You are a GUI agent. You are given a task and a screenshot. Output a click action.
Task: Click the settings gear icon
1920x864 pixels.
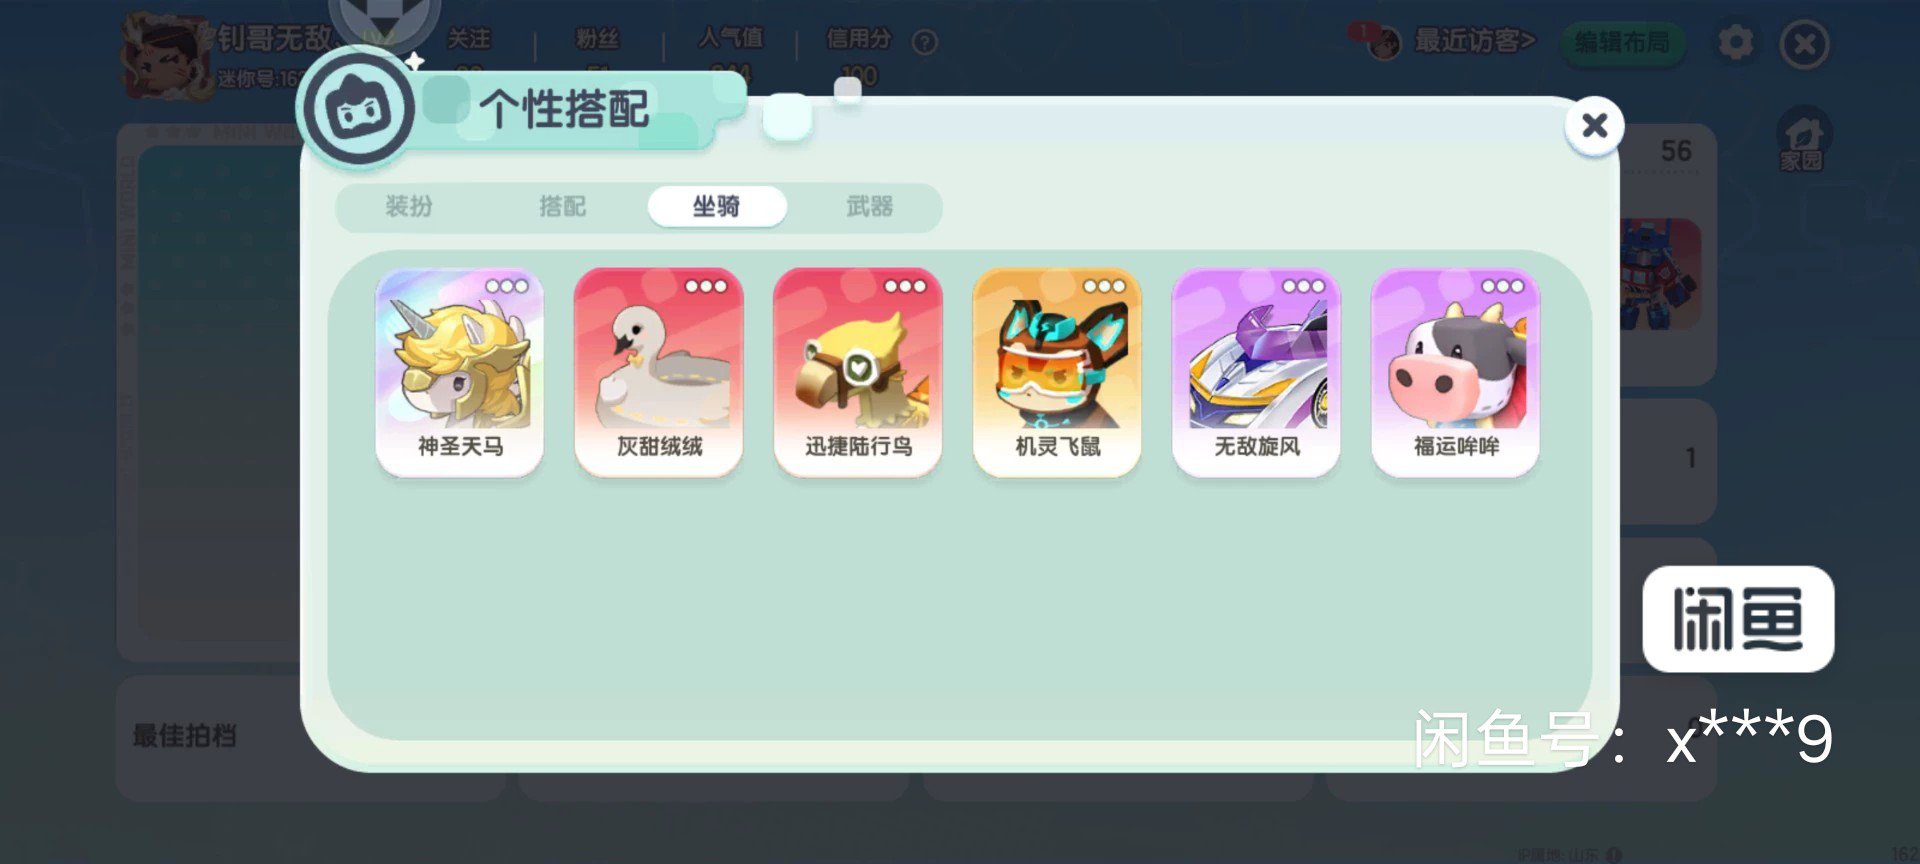pos(1735,42)
